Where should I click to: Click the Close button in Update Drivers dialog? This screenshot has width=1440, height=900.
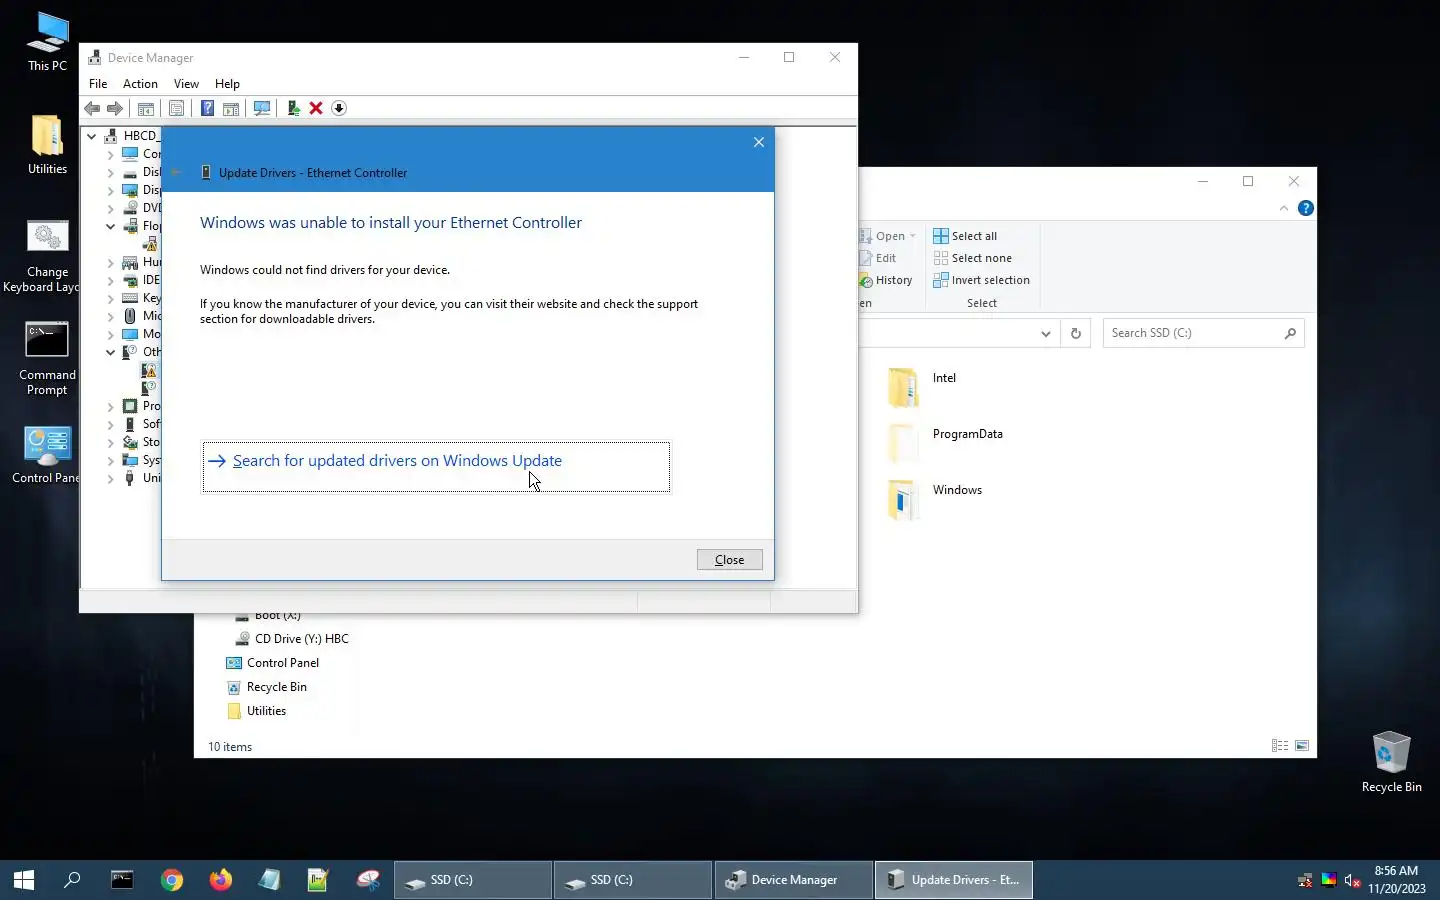click(x=730, y=560)
